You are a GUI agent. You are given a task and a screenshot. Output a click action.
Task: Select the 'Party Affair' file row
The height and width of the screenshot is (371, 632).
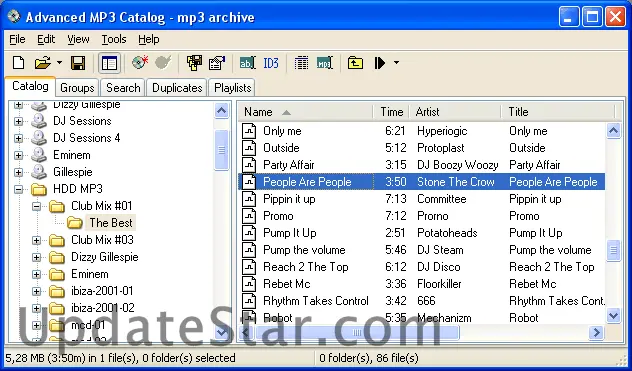click(422, 165)
